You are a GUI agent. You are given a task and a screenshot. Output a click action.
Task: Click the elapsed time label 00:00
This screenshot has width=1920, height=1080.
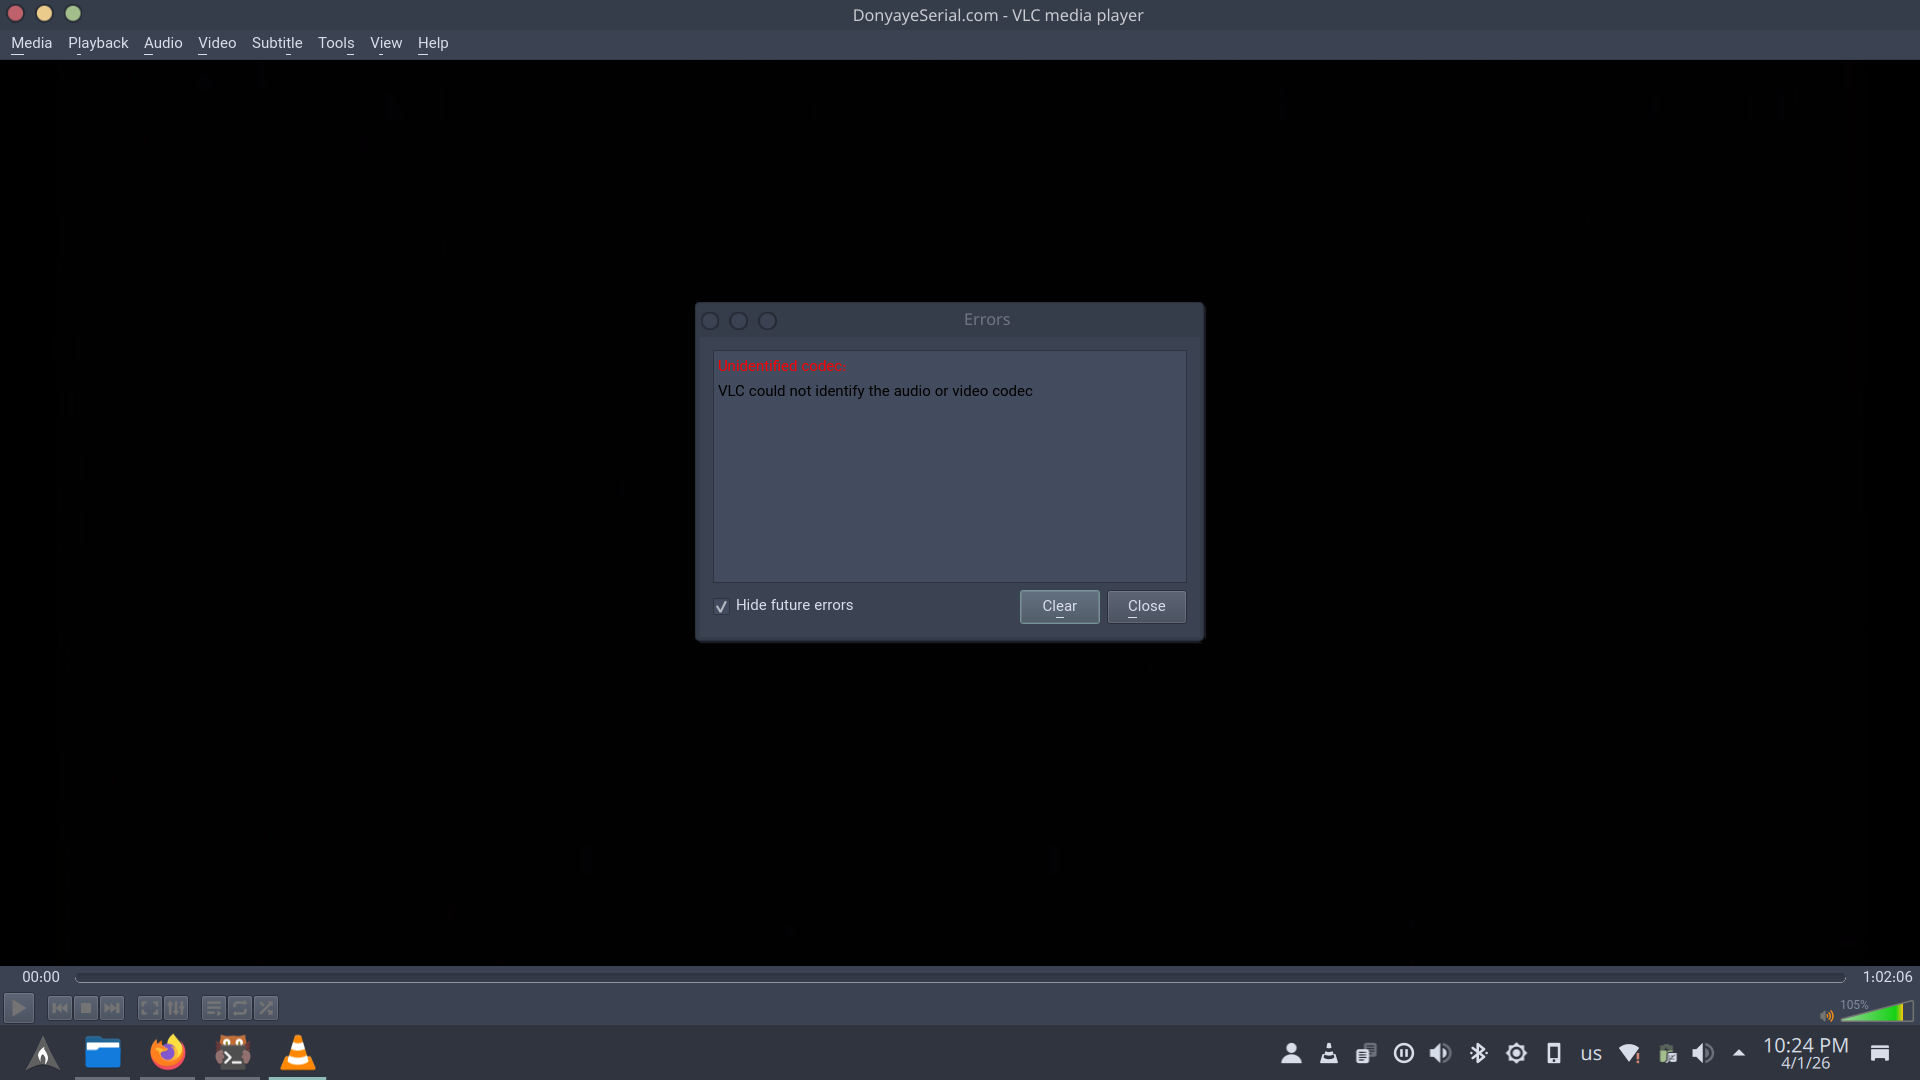coord(41,977)
